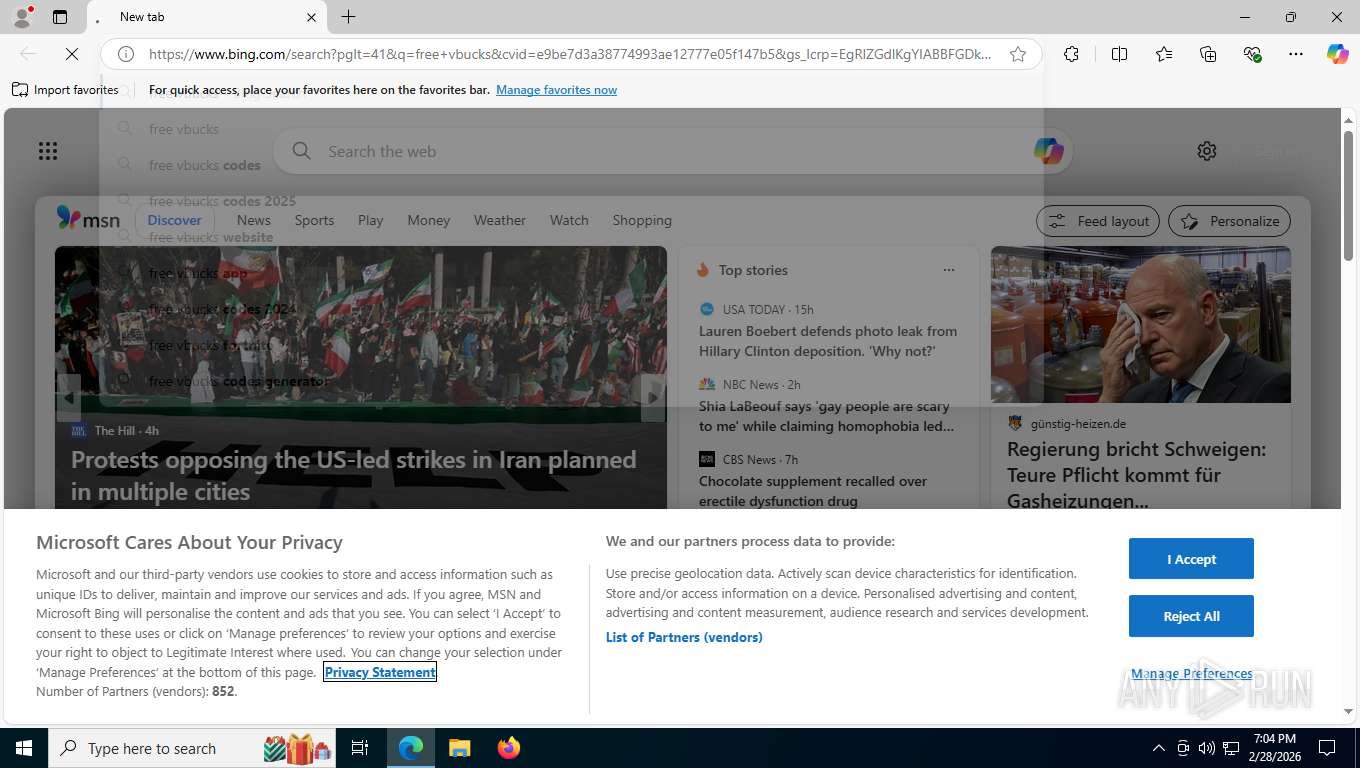Open the Money tab
The height and width of the screenshot is (768, 1360).
pos(429,220)
